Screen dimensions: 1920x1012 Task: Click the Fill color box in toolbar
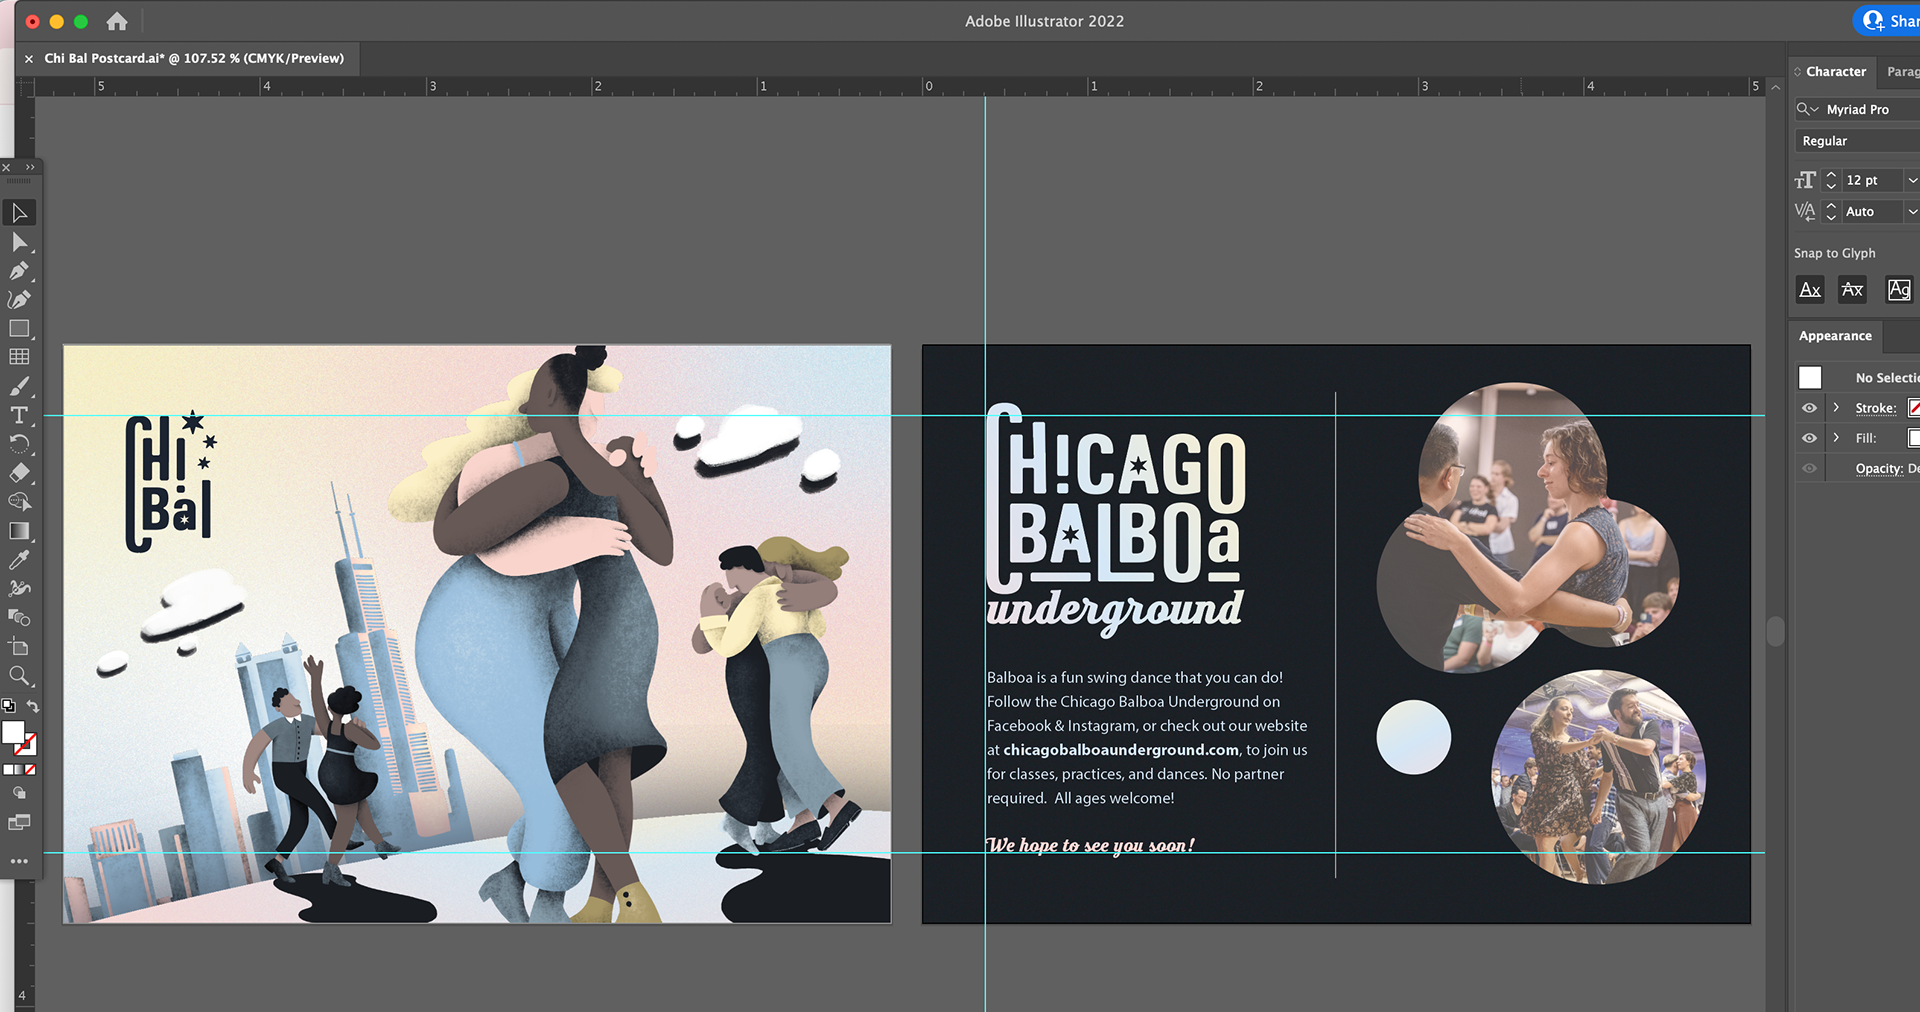click(13, 733)
